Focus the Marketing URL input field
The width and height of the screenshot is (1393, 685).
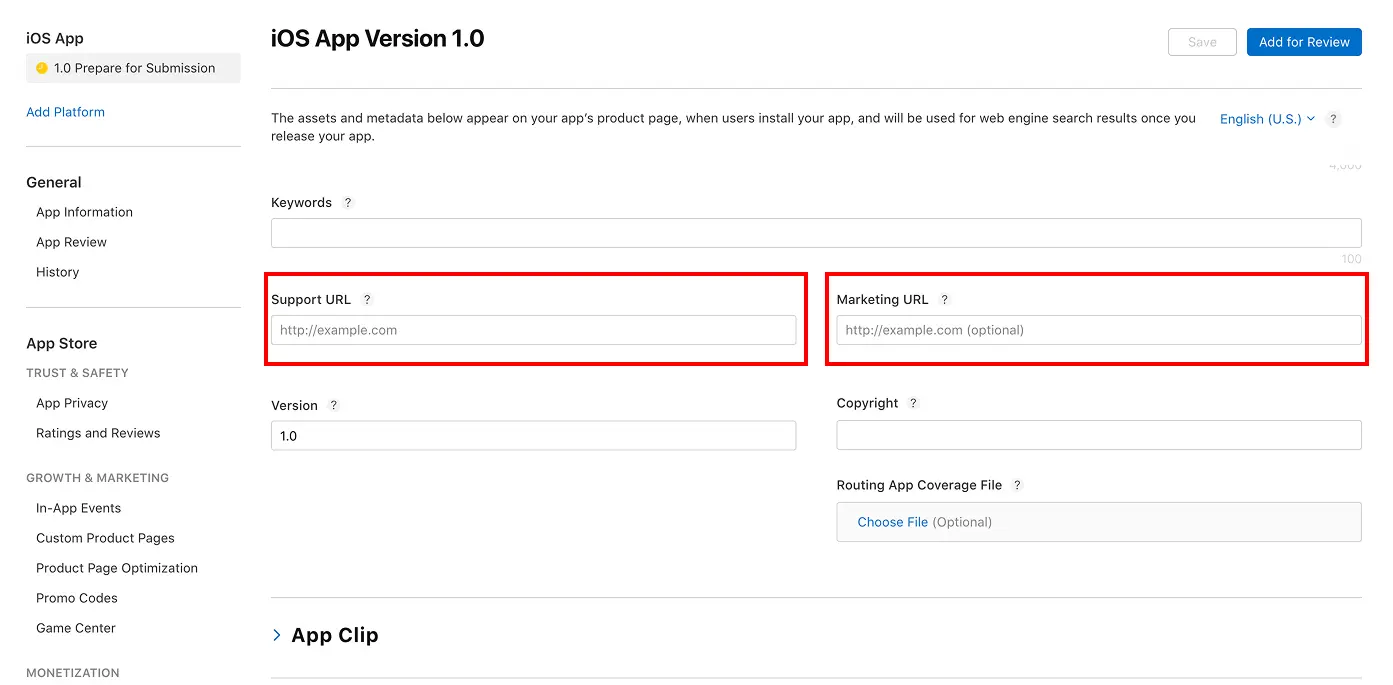coord(1099,330)
